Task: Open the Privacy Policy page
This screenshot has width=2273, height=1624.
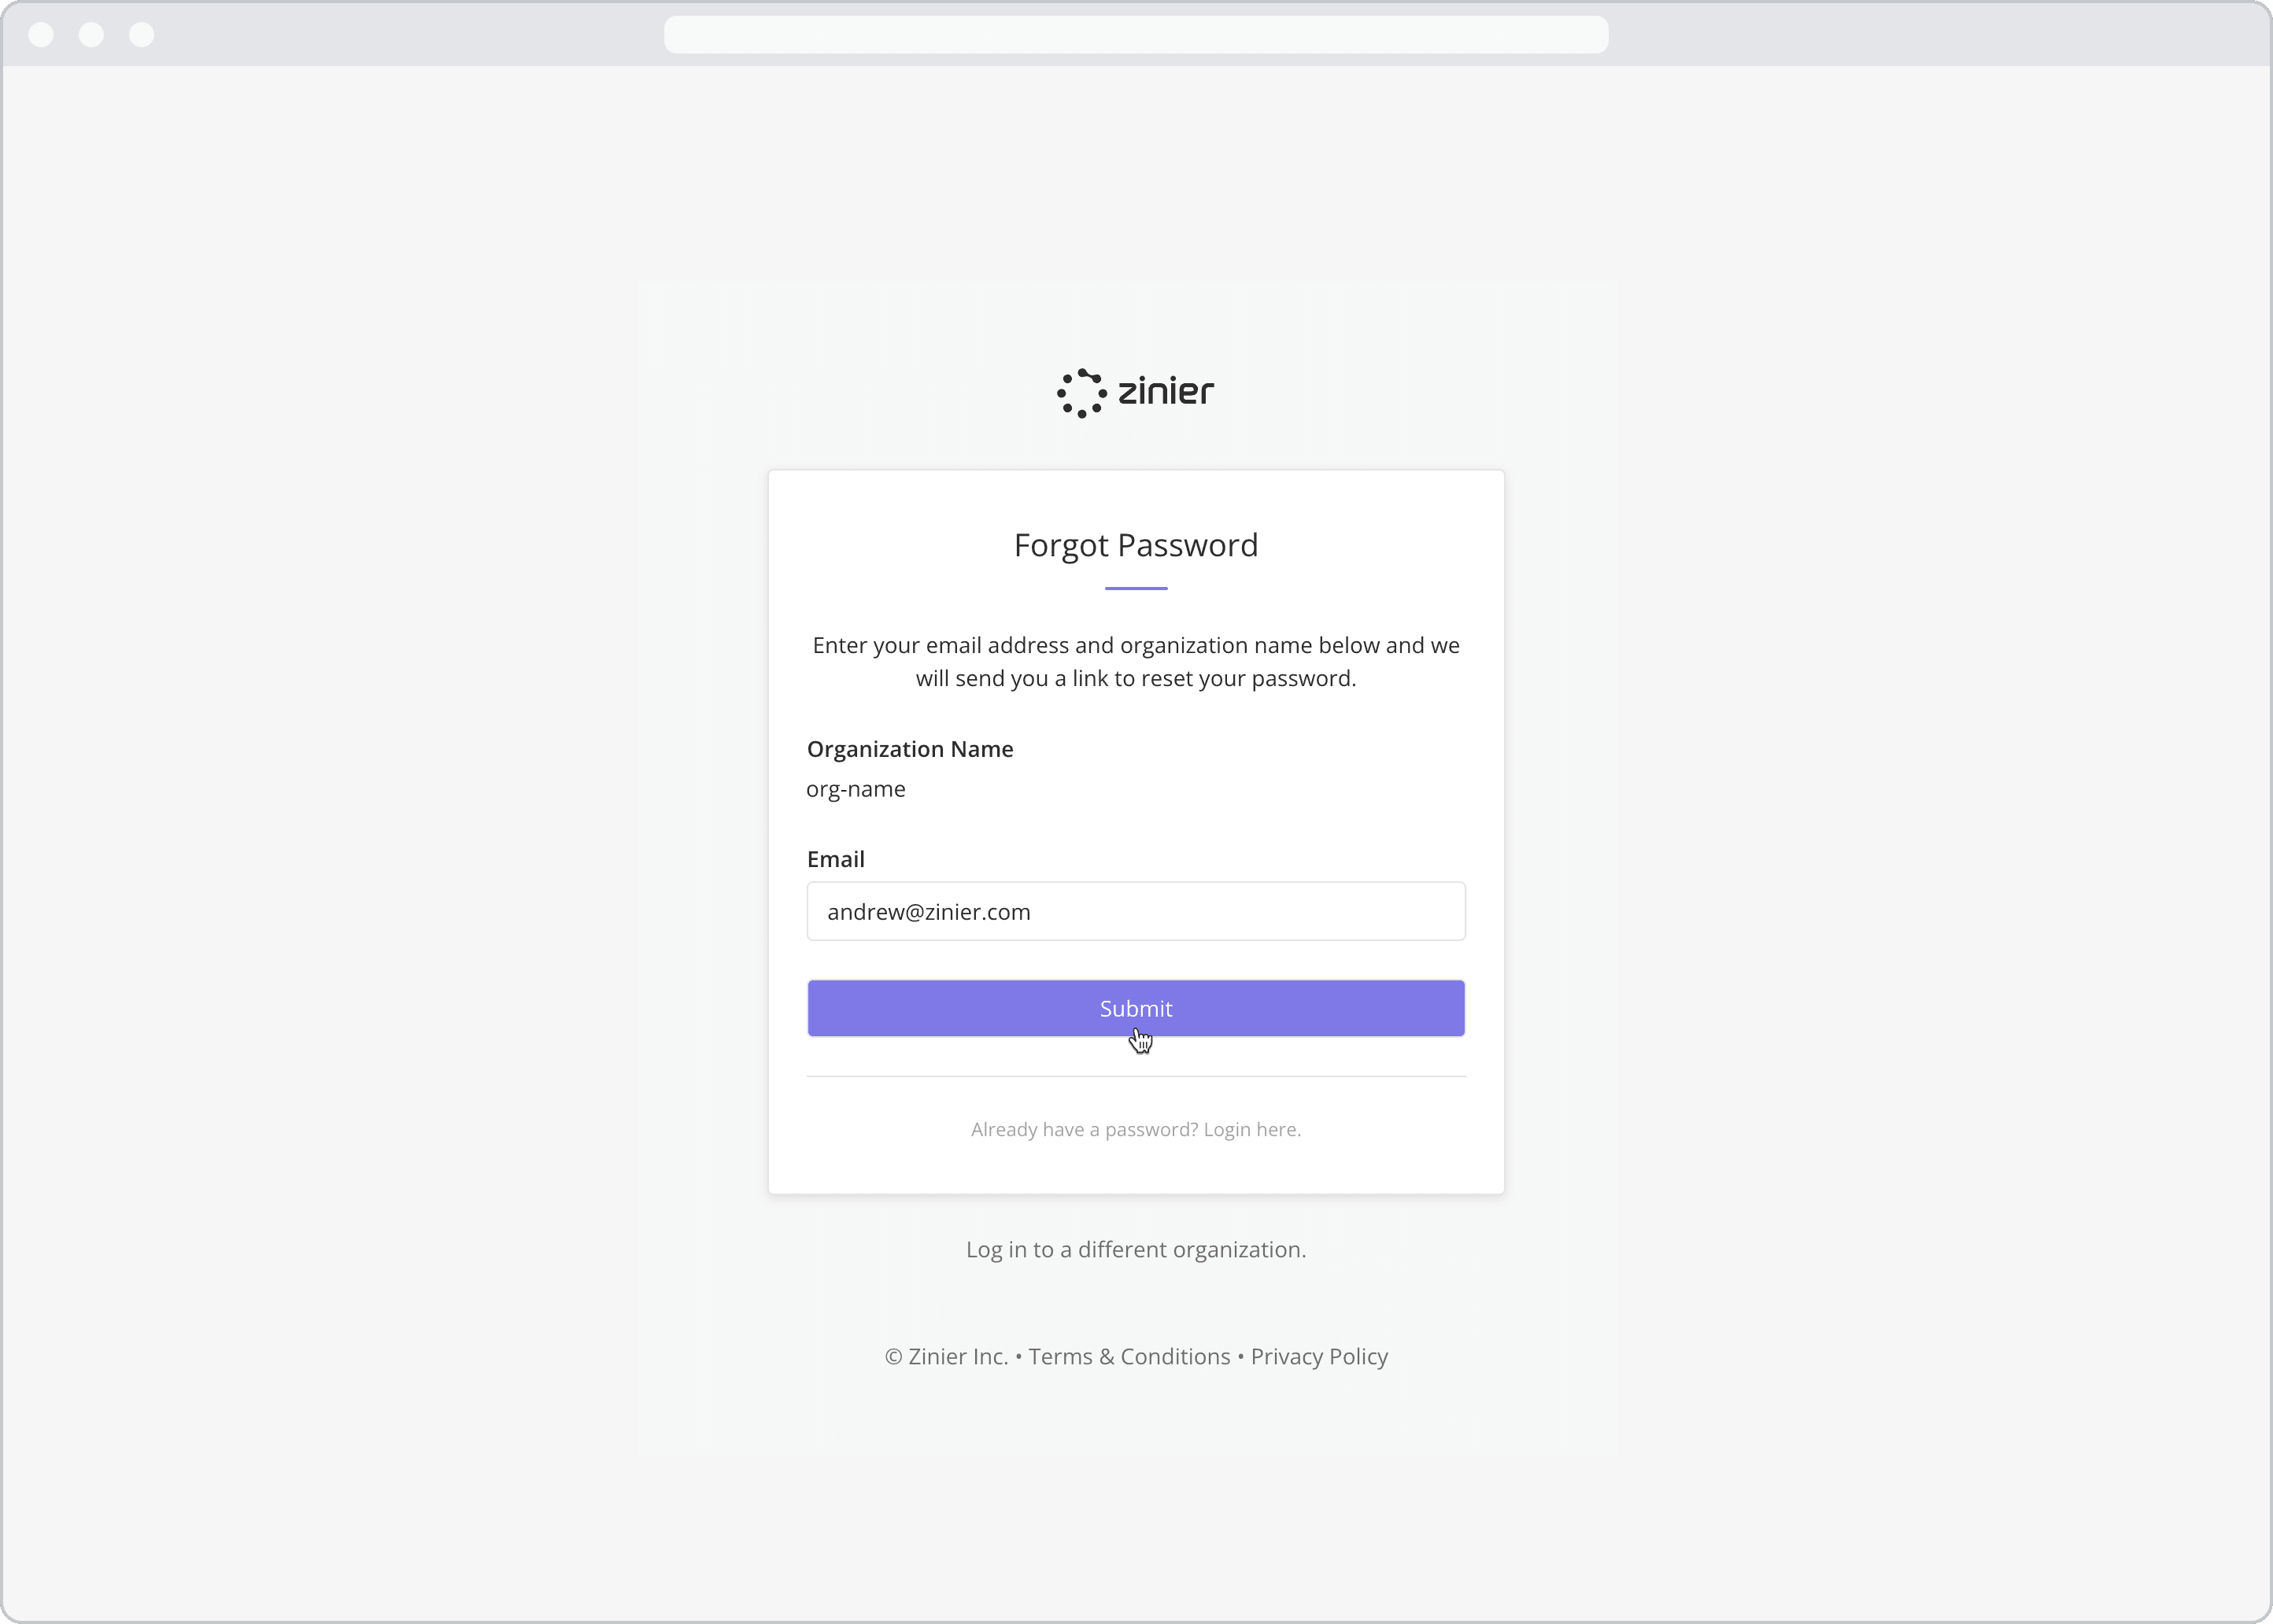Action: [1318, 1356]
